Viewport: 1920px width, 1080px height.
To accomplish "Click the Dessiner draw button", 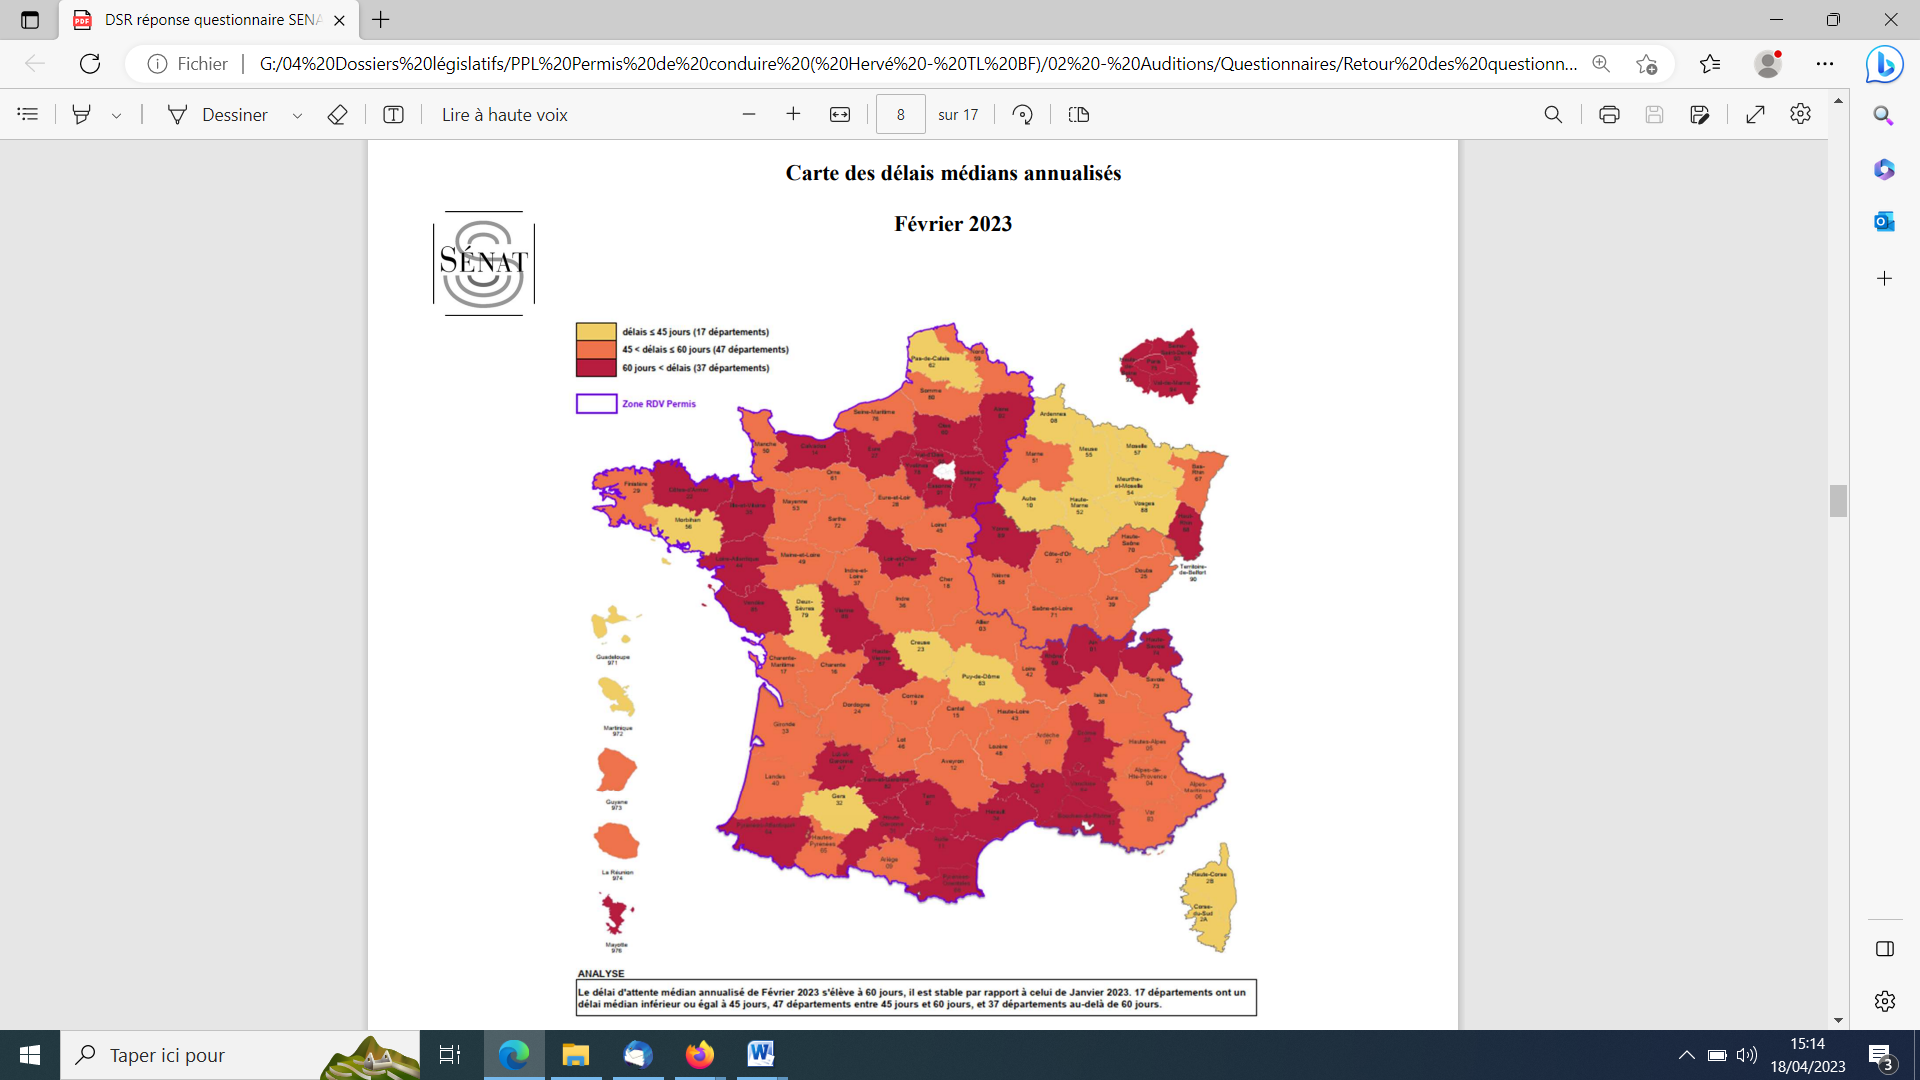I will click(x=218, y=114).
